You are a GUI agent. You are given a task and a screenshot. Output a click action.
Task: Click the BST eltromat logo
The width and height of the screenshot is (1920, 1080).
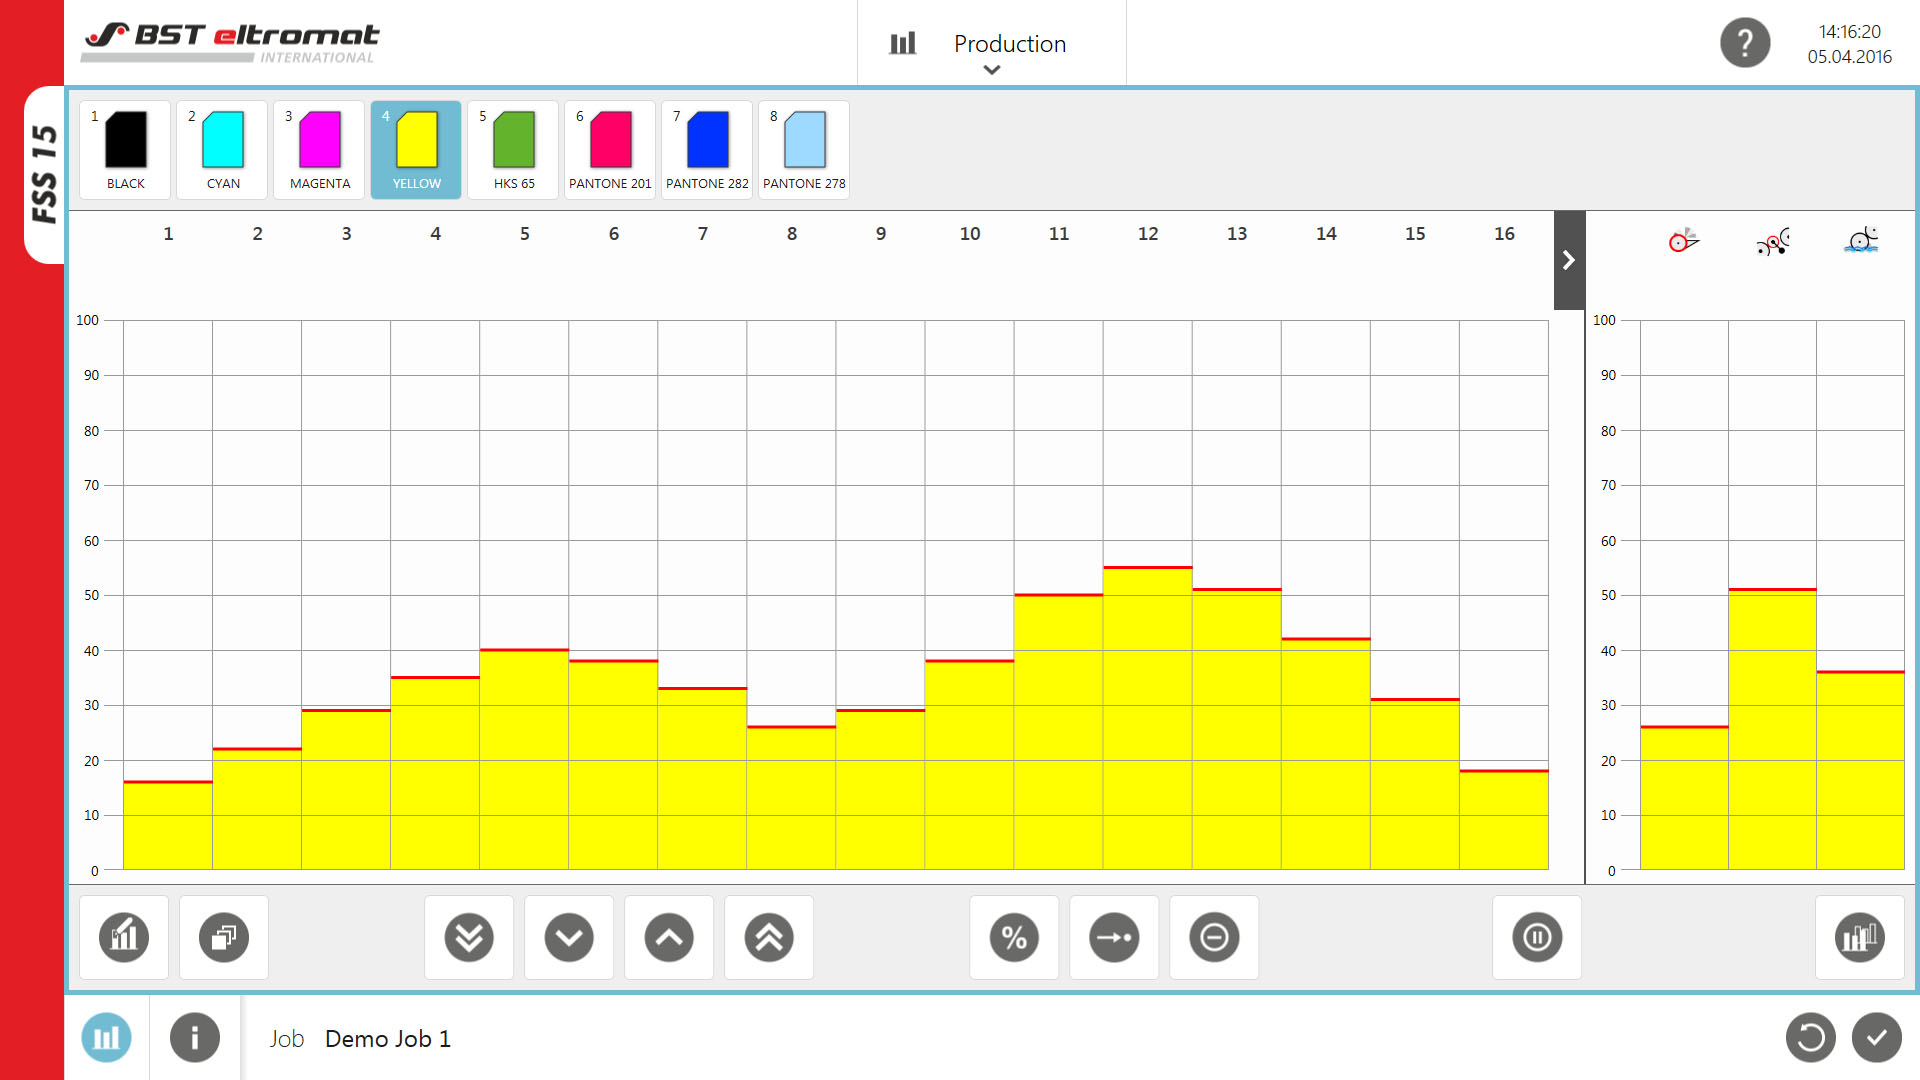pyautogui.click(x=231, y=43)
